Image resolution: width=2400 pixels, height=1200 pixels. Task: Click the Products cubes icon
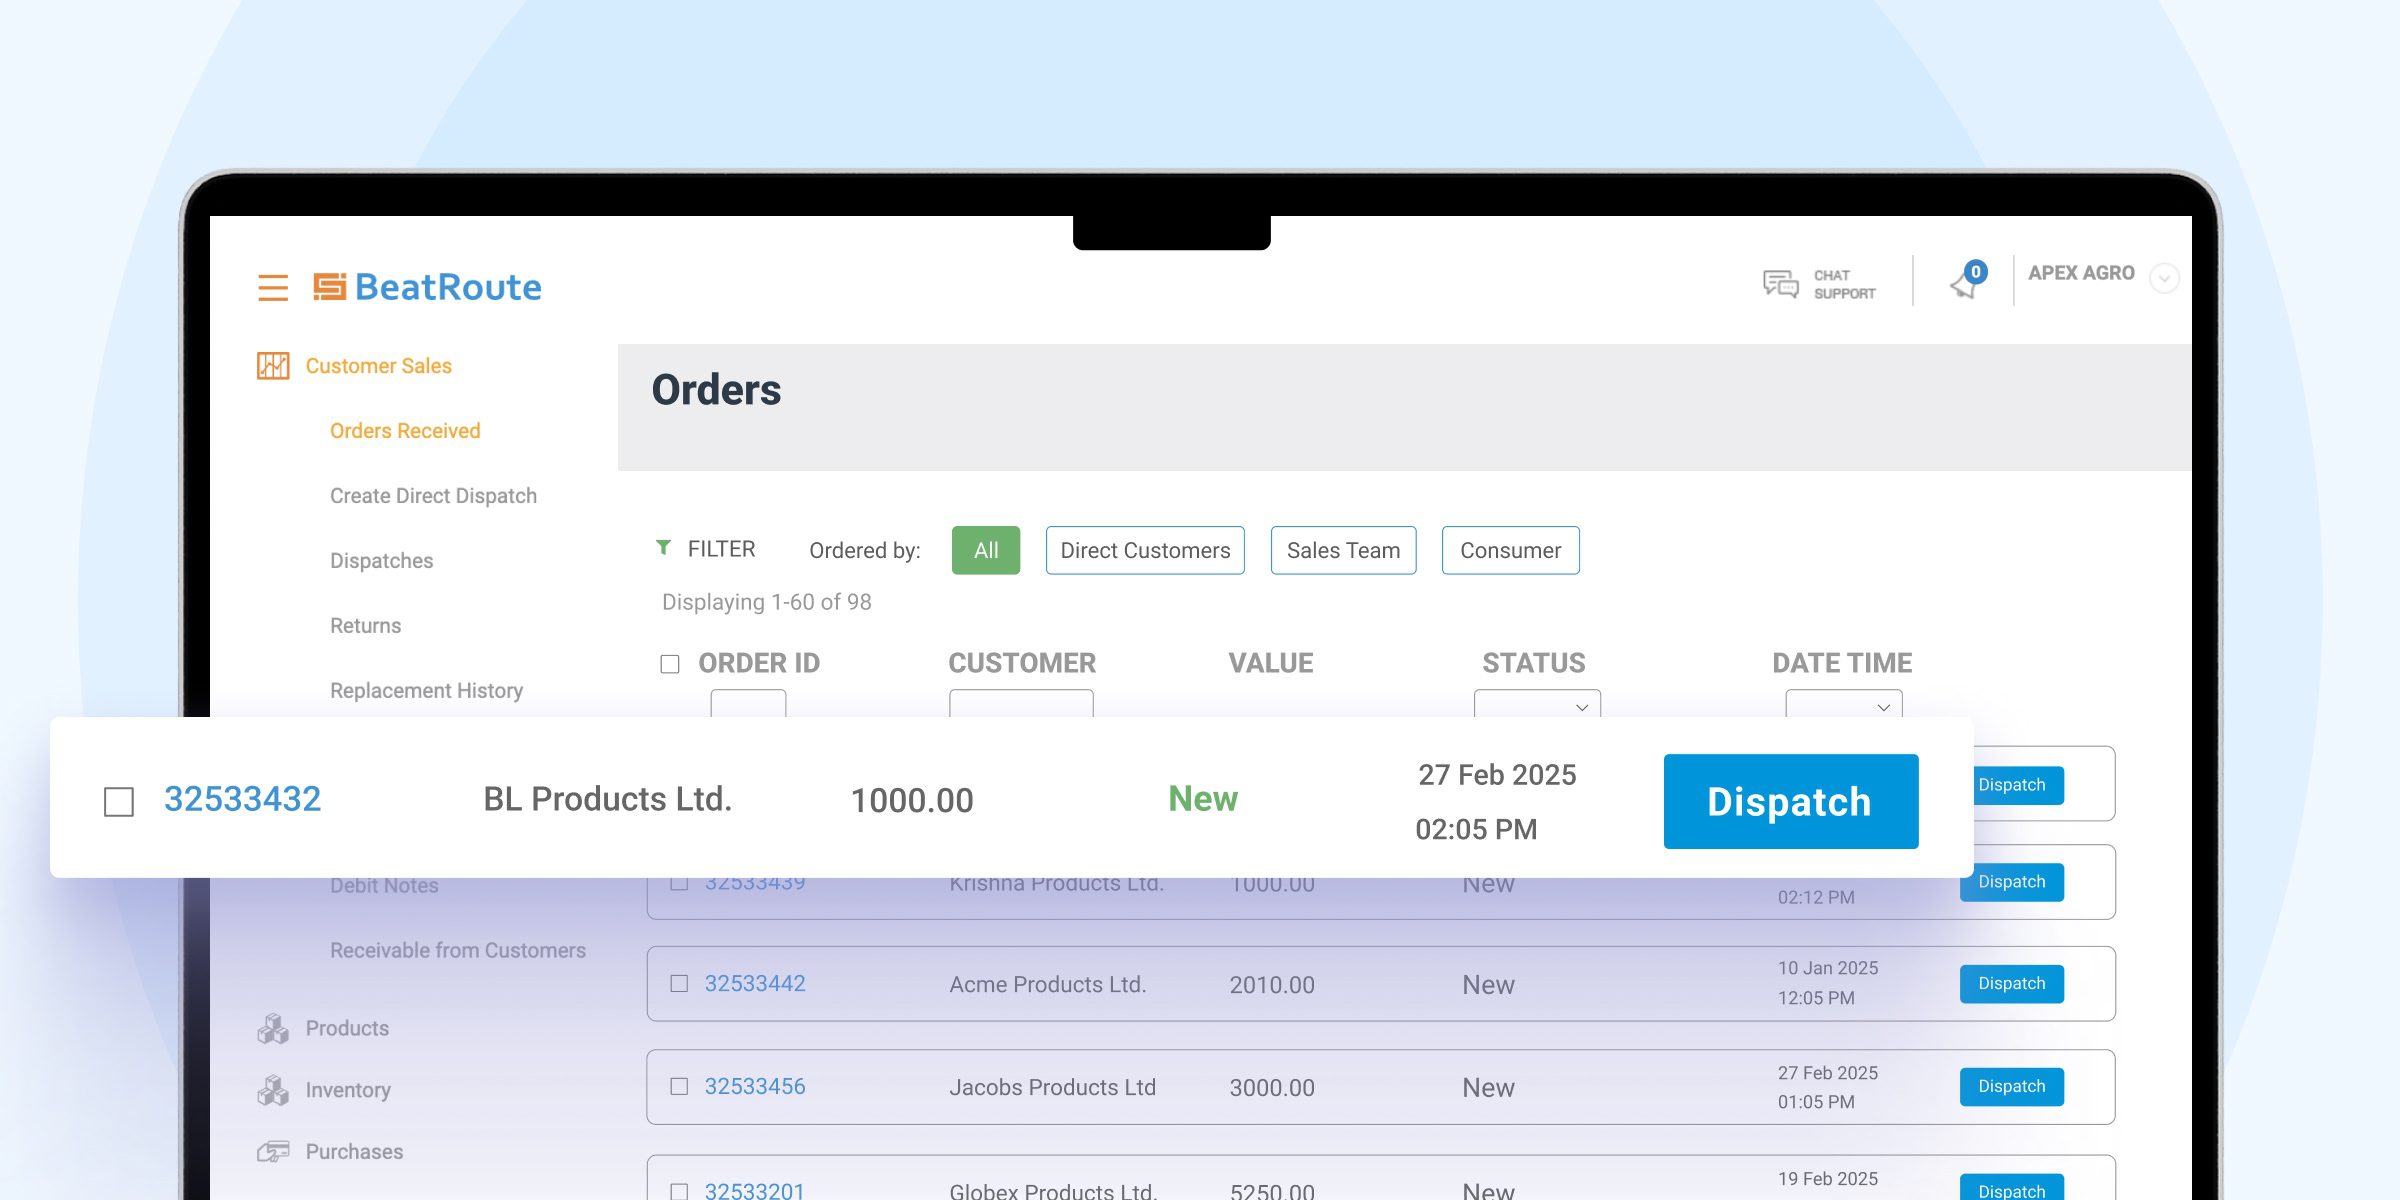[x=273, y=1028]
